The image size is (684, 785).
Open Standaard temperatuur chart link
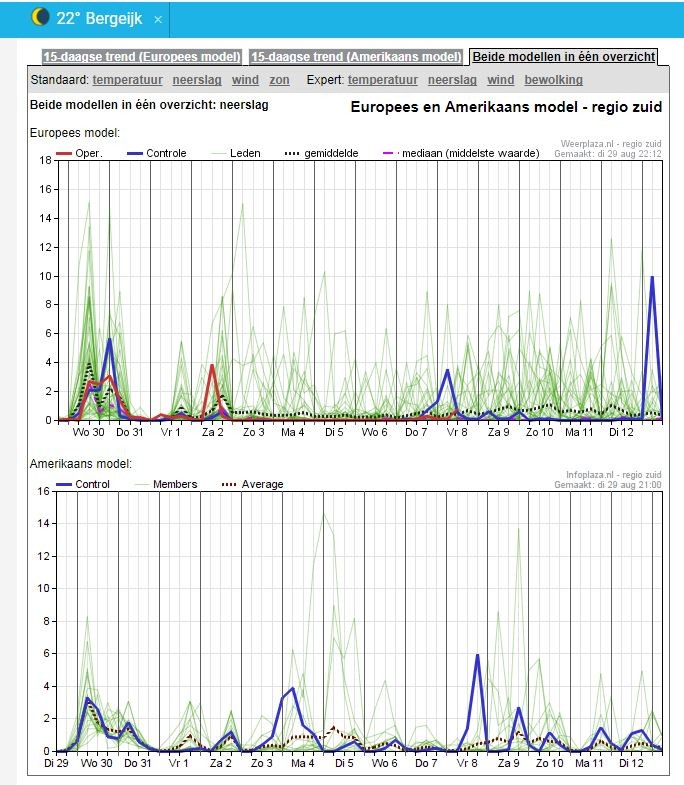127,80
